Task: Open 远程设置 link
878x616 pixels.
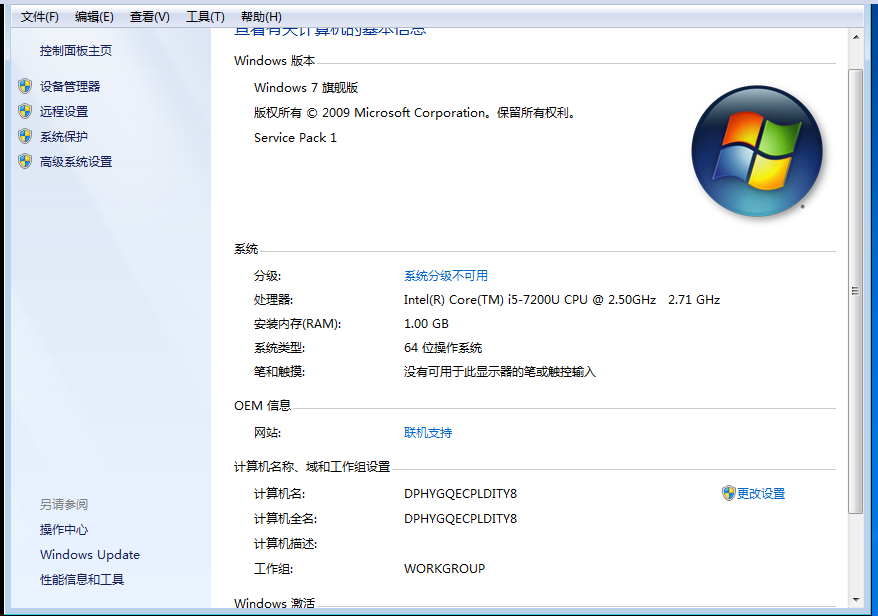Action: (x=64, y=111)
